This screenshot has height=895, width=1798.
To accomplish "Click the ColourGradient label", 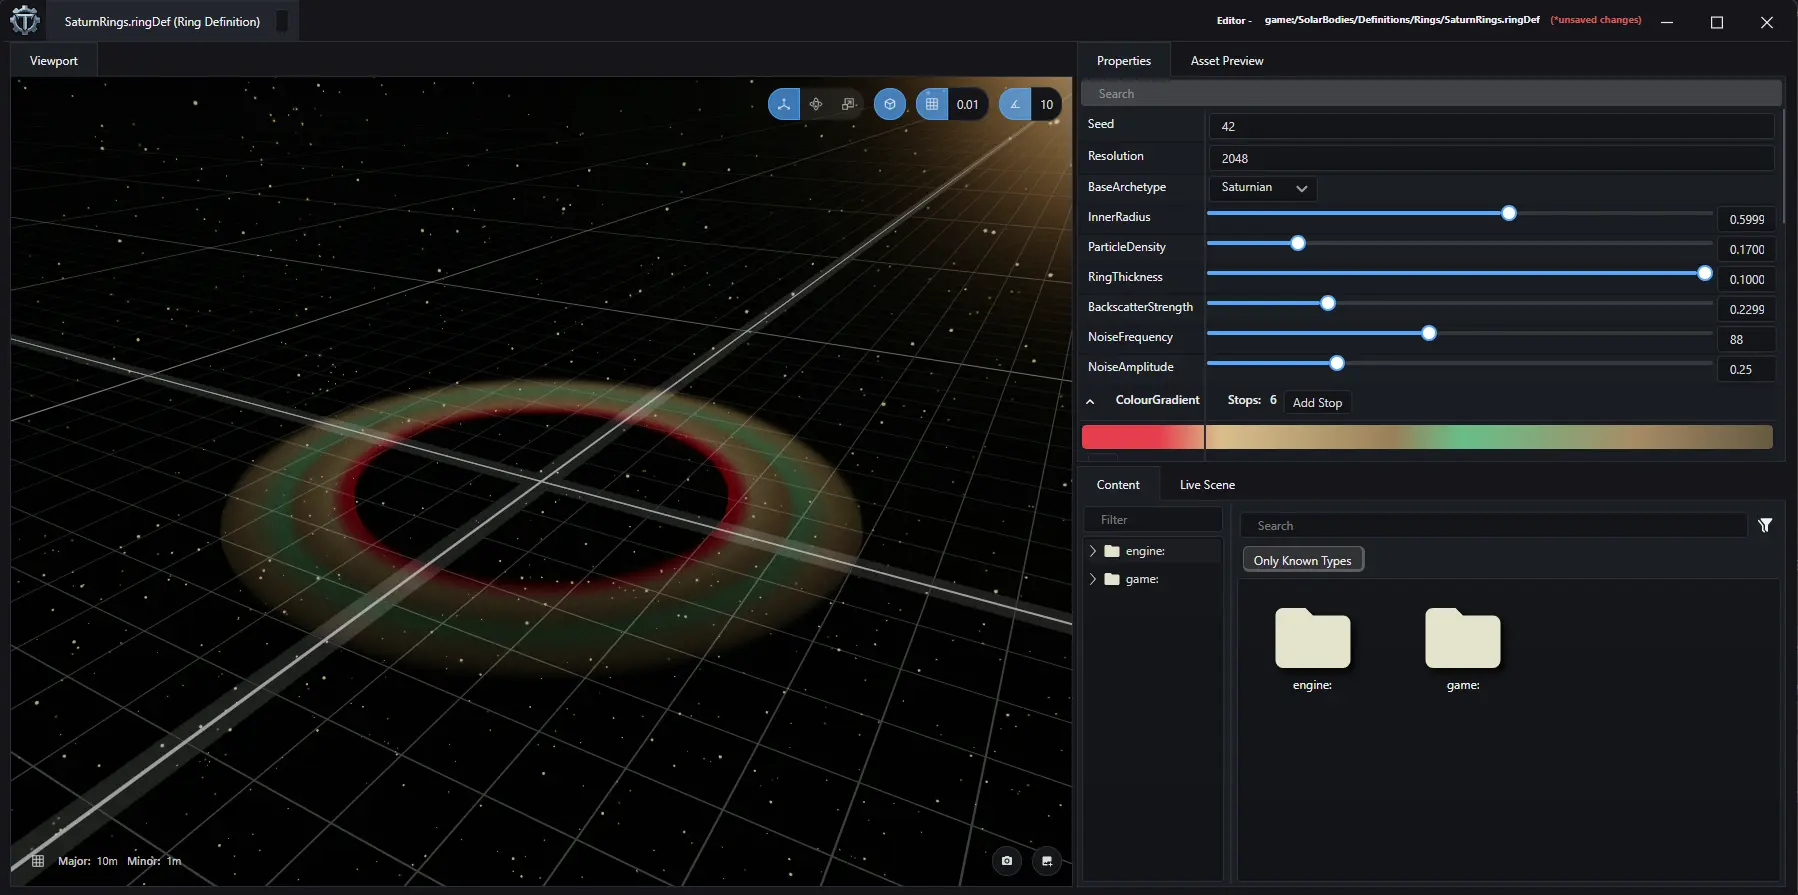I will tap(1157, 400).
